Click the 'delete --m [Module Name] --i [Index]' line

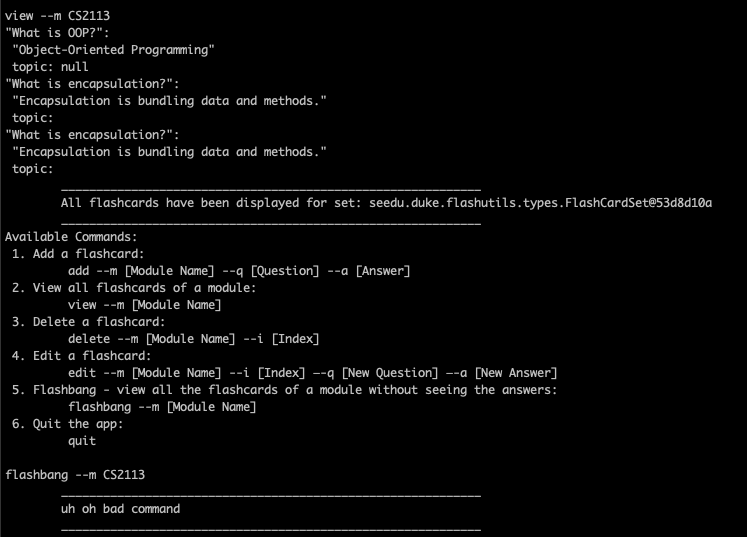pos(193,339)
